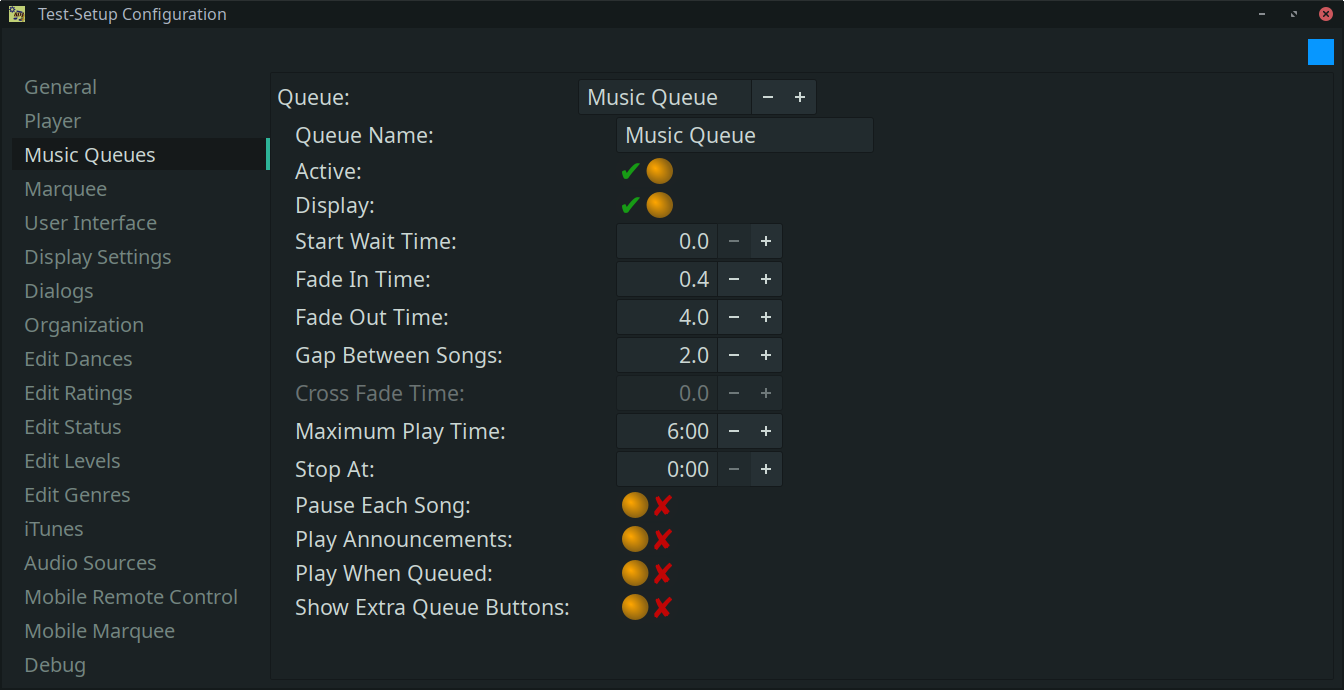
Task: Select next queue with Queue plus button
Action: pyautogui.click(x=800, y=97)
